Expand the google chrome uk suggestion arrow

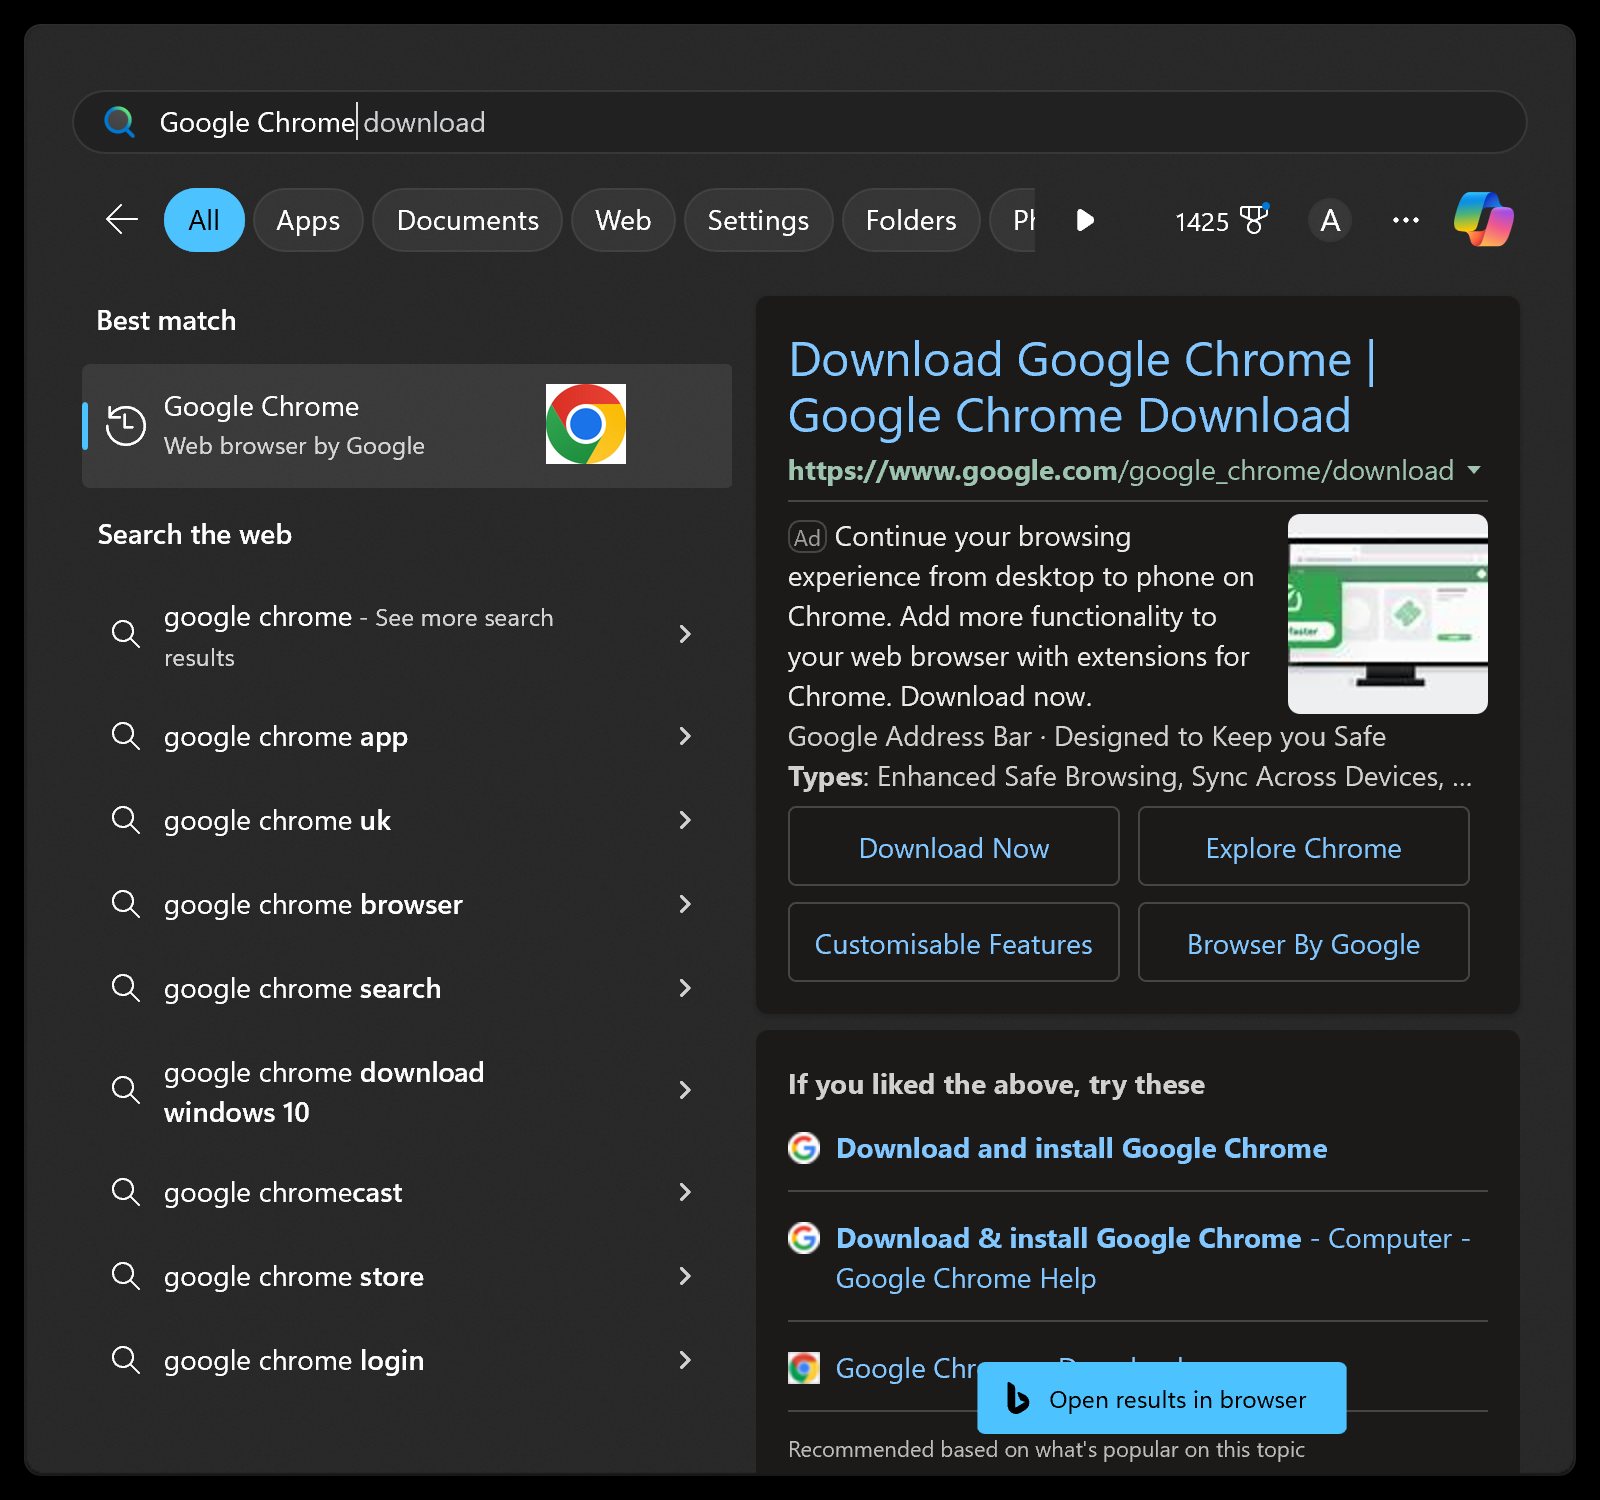click(x=685, y=820)
